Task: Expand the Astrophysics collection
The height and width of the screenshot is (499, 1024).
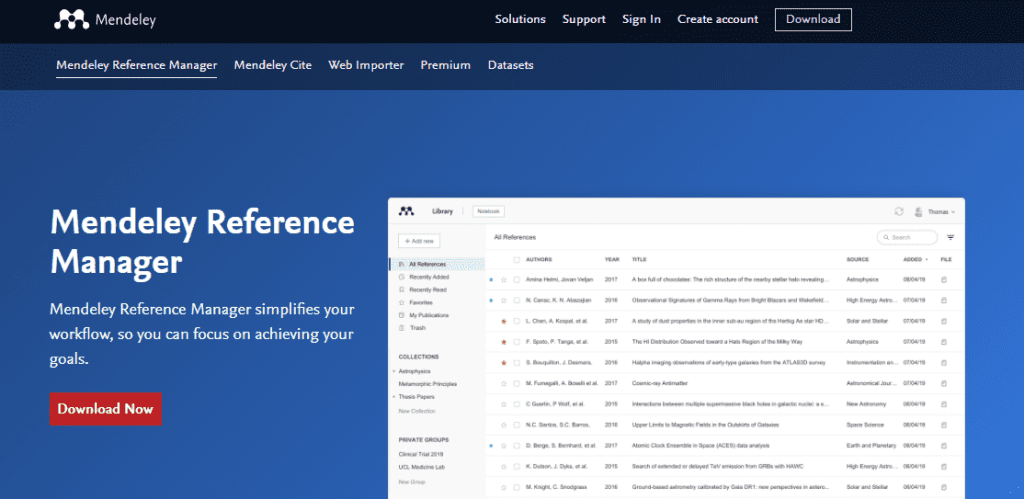Action: tap(393, 371)
